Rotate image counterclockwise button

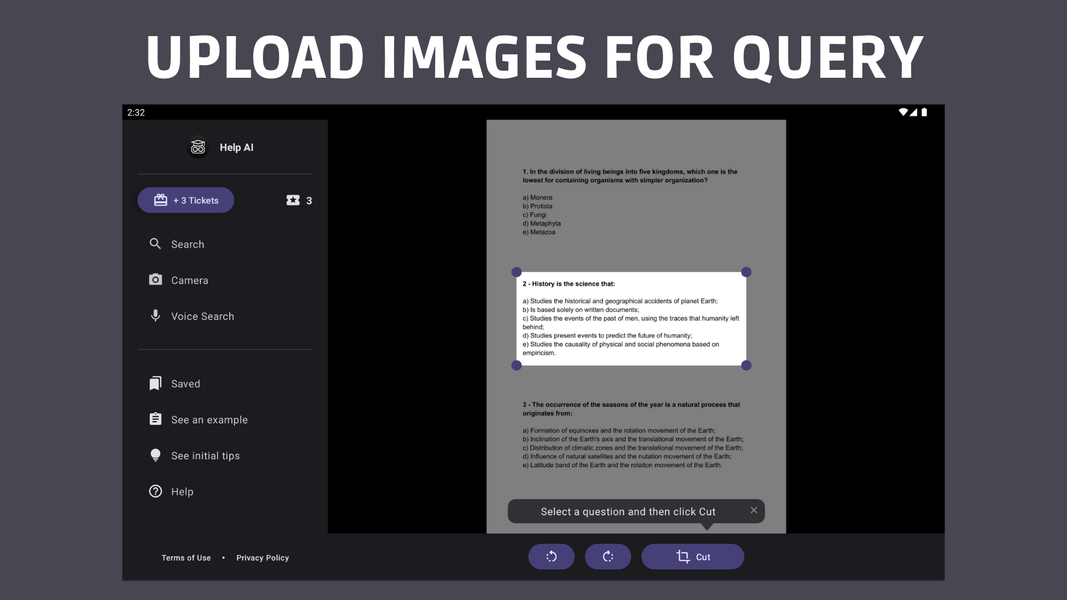coord(551,556)
